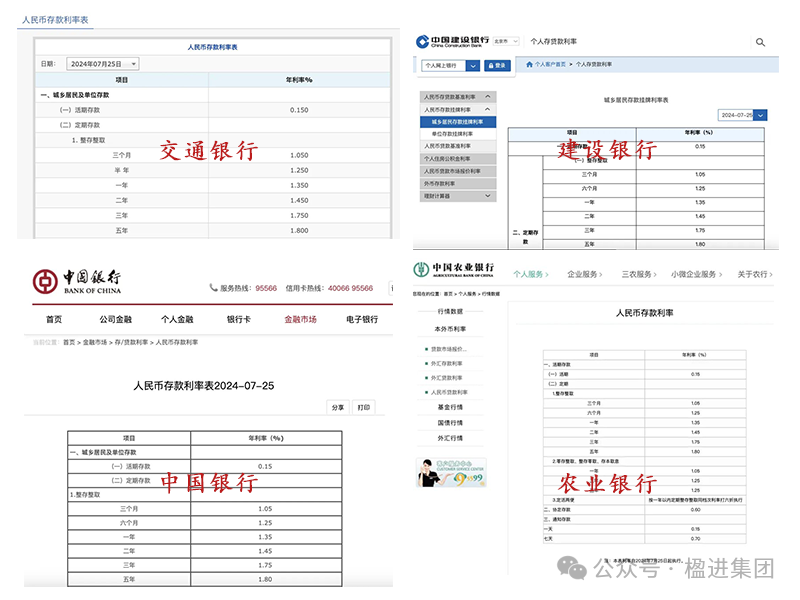Select 人民币贷款市场报价利率 in CCB sidebar

(458, 171)
